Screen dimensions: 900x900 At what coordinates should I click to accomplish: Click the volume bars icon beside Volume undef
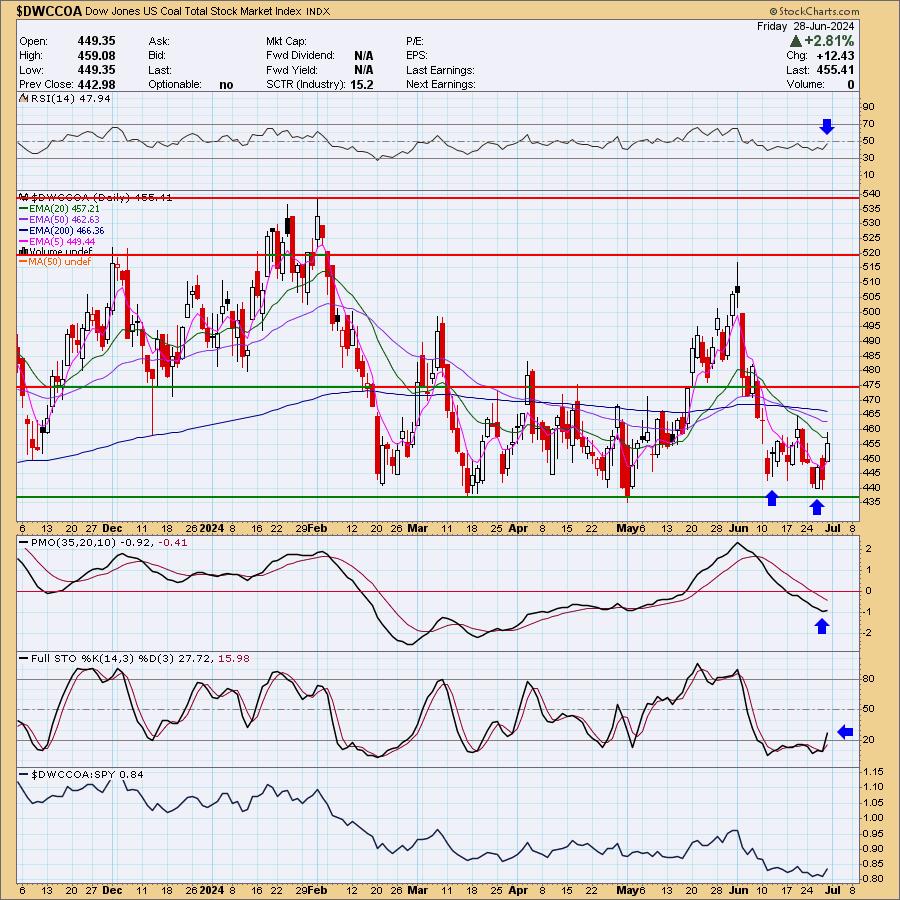[24, 251]
